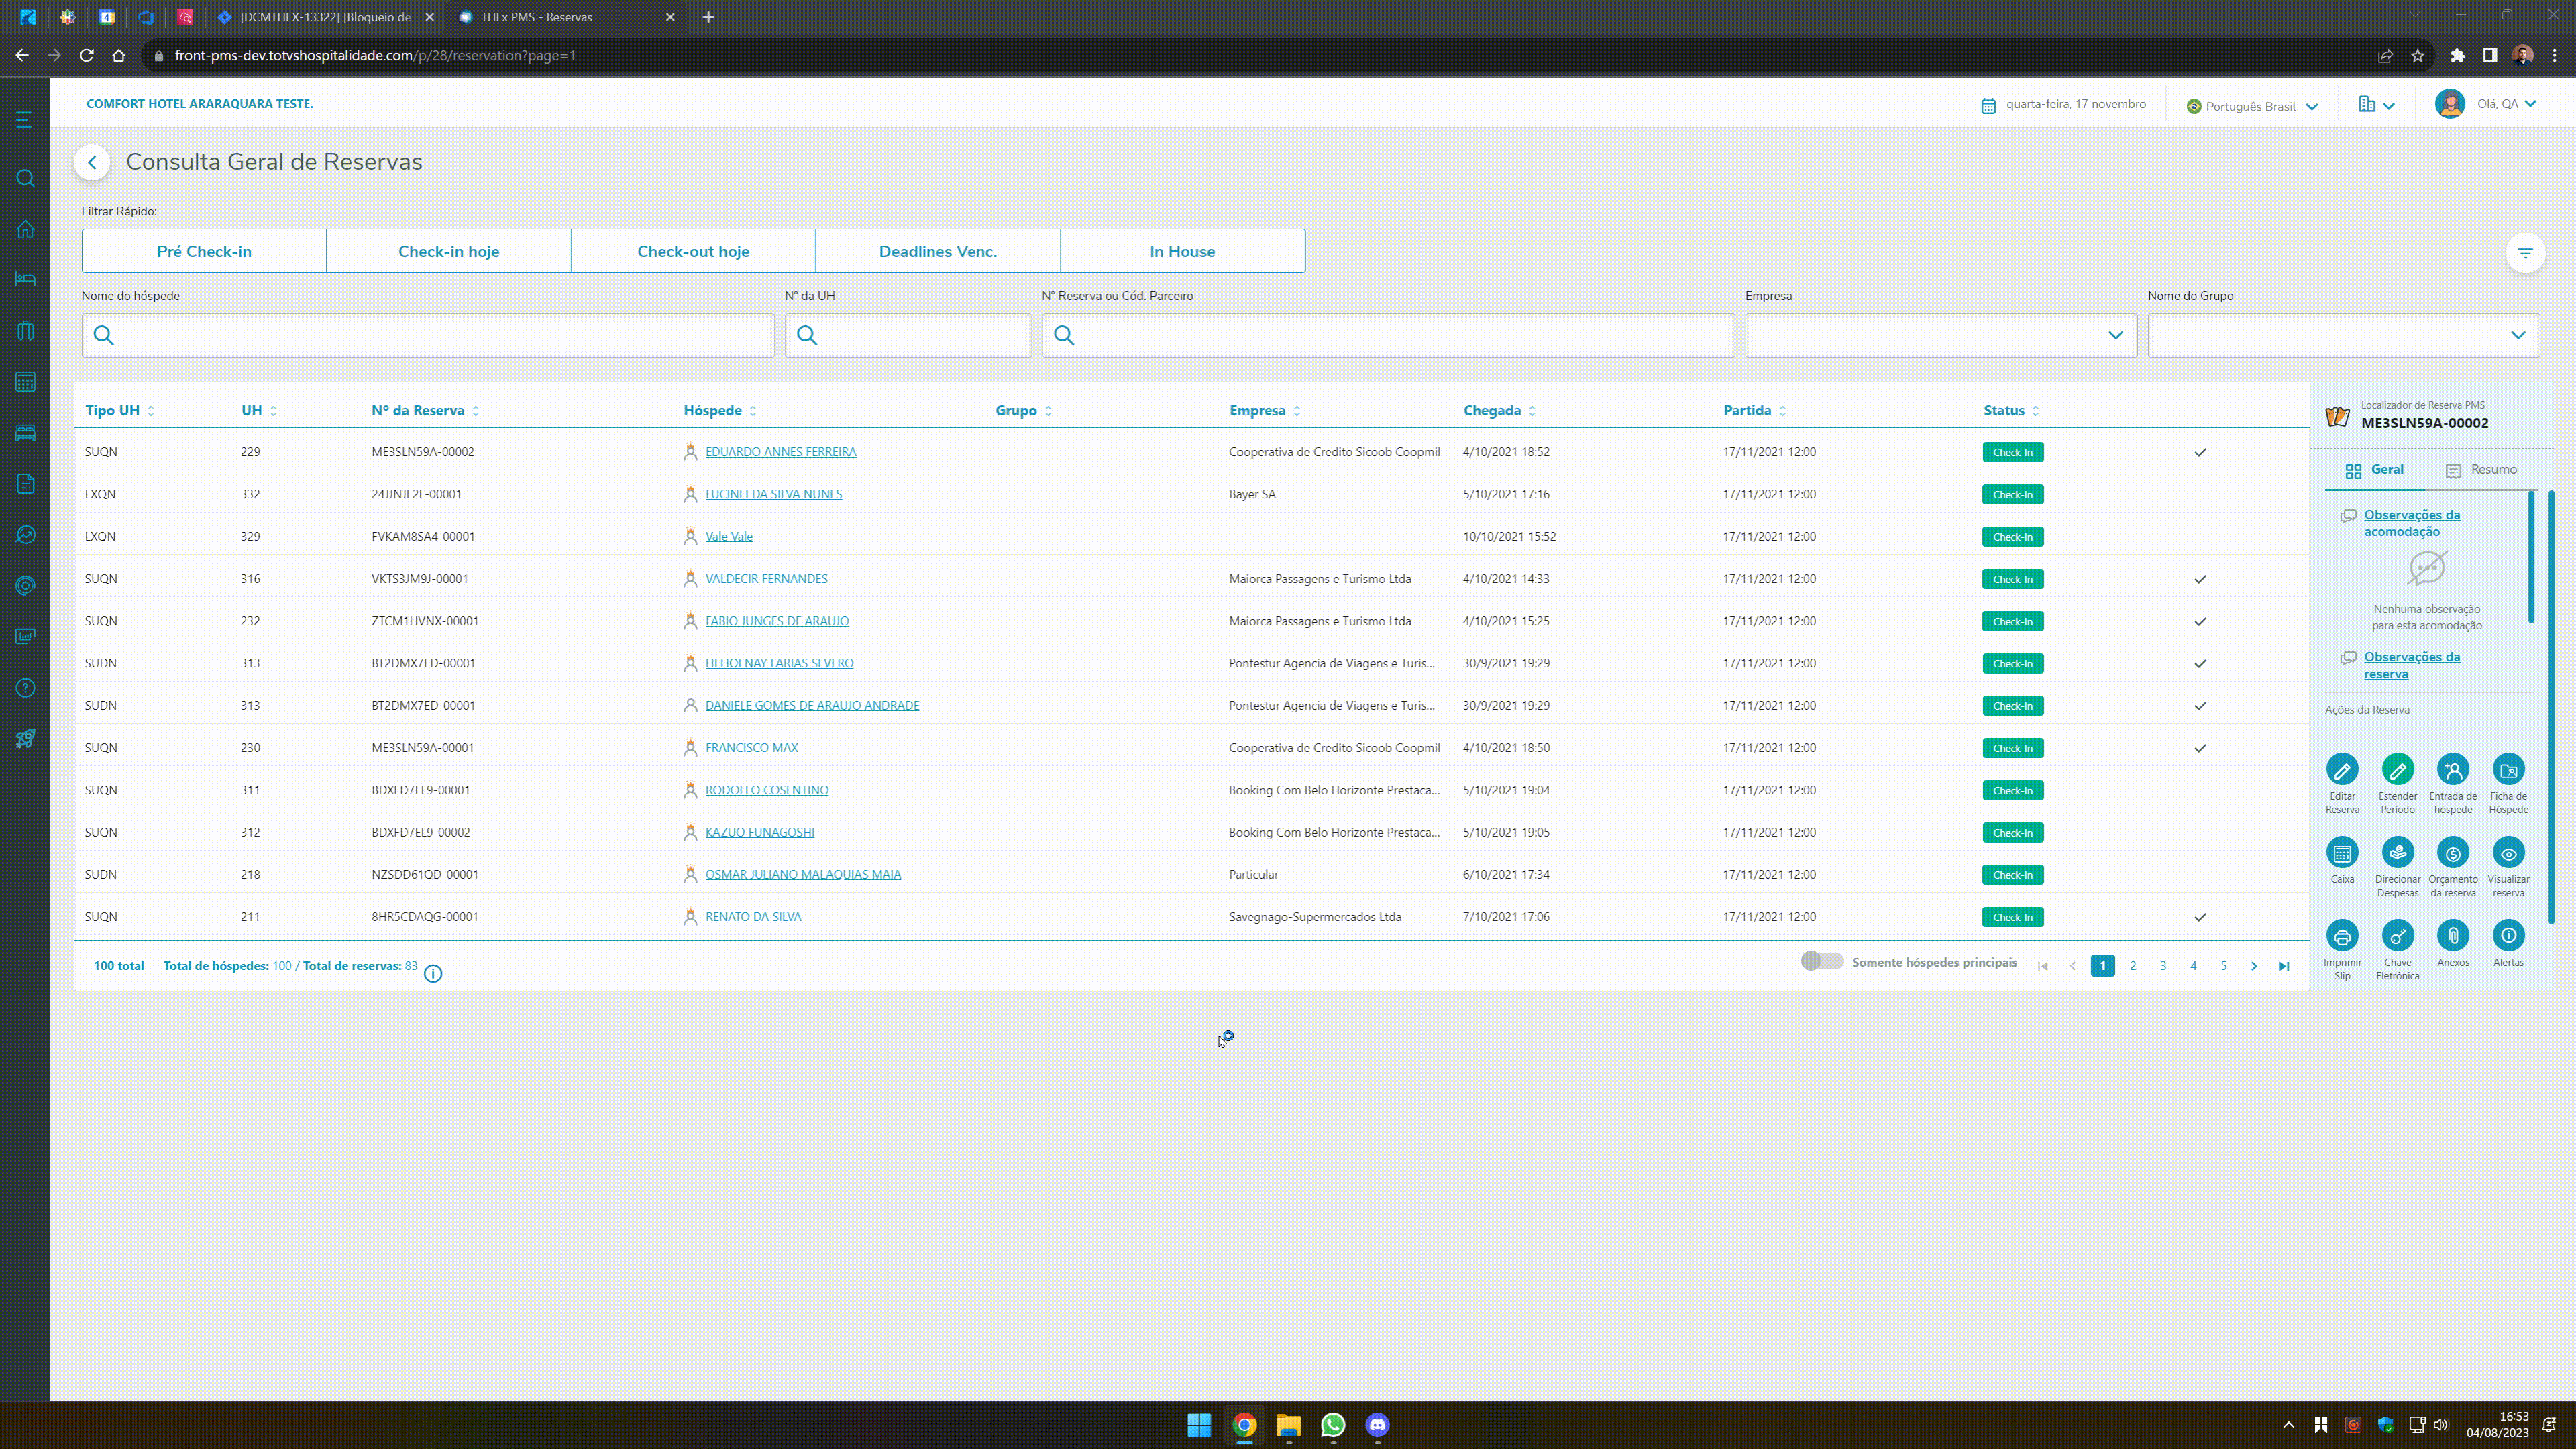Click Check-in hoje quick filter button
Screen dimensions: 2576x1449
pos(448,251)
